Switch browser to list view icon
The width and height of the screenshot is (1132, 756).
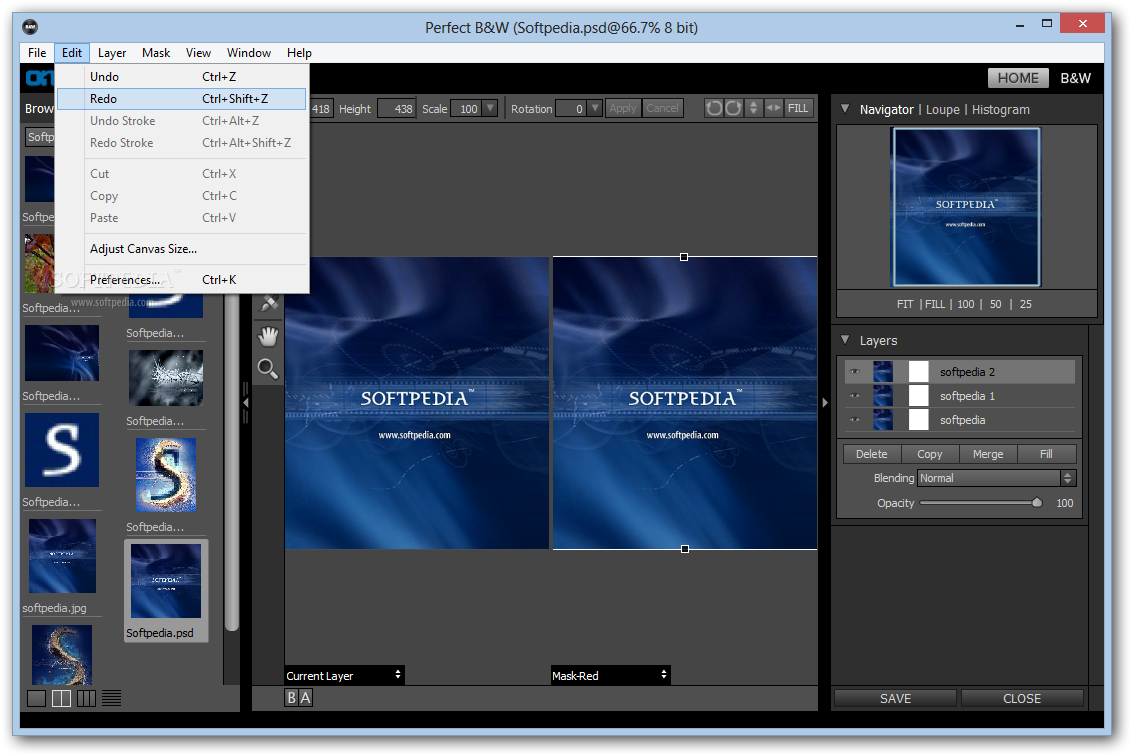click(x=111, y=698)
